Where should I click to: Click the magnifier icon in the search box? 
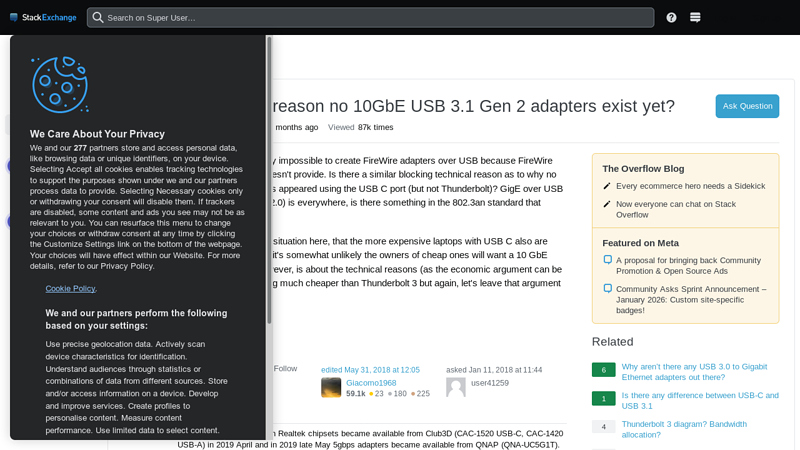[x=98, y=17]
